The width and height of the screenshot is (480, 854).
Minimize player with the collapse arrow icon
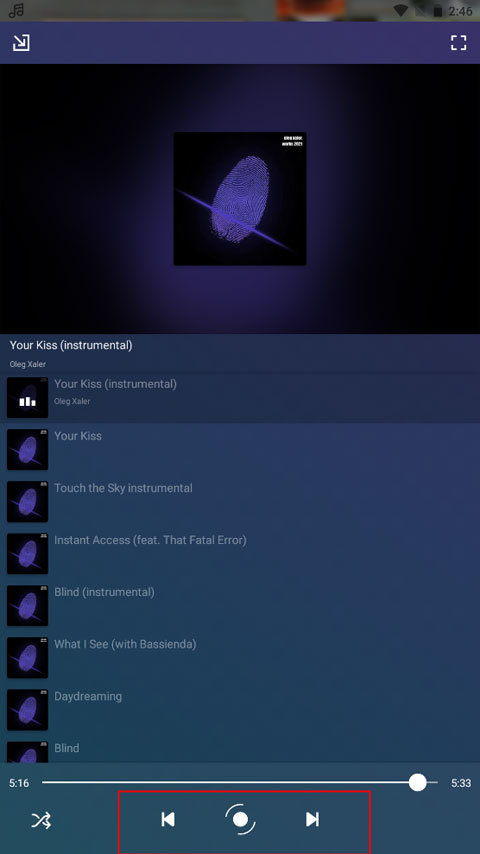pyautogui.click(x=21, y=42)
